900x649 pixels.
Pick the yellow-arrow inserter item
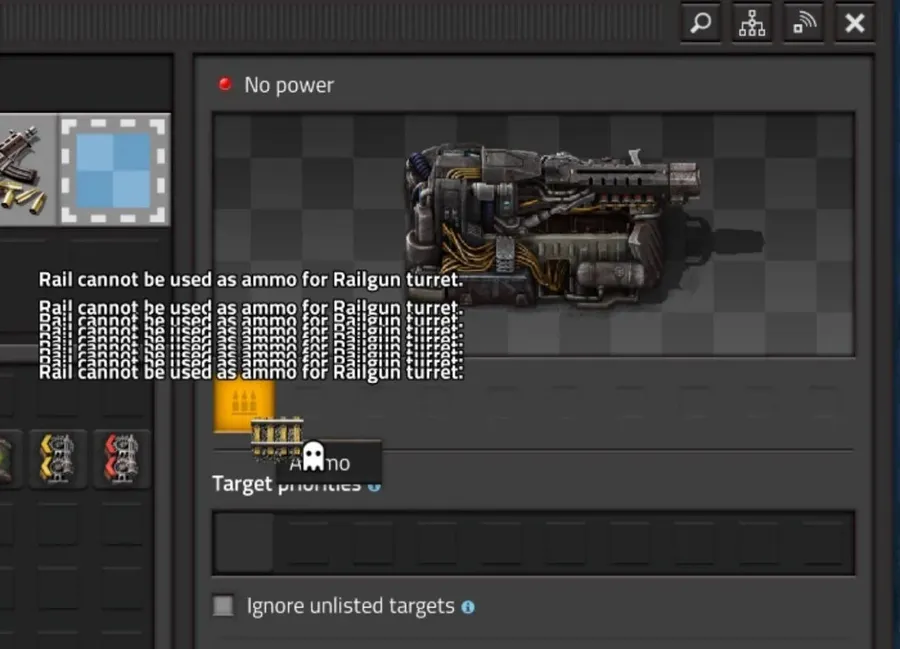tap(58, 458)
